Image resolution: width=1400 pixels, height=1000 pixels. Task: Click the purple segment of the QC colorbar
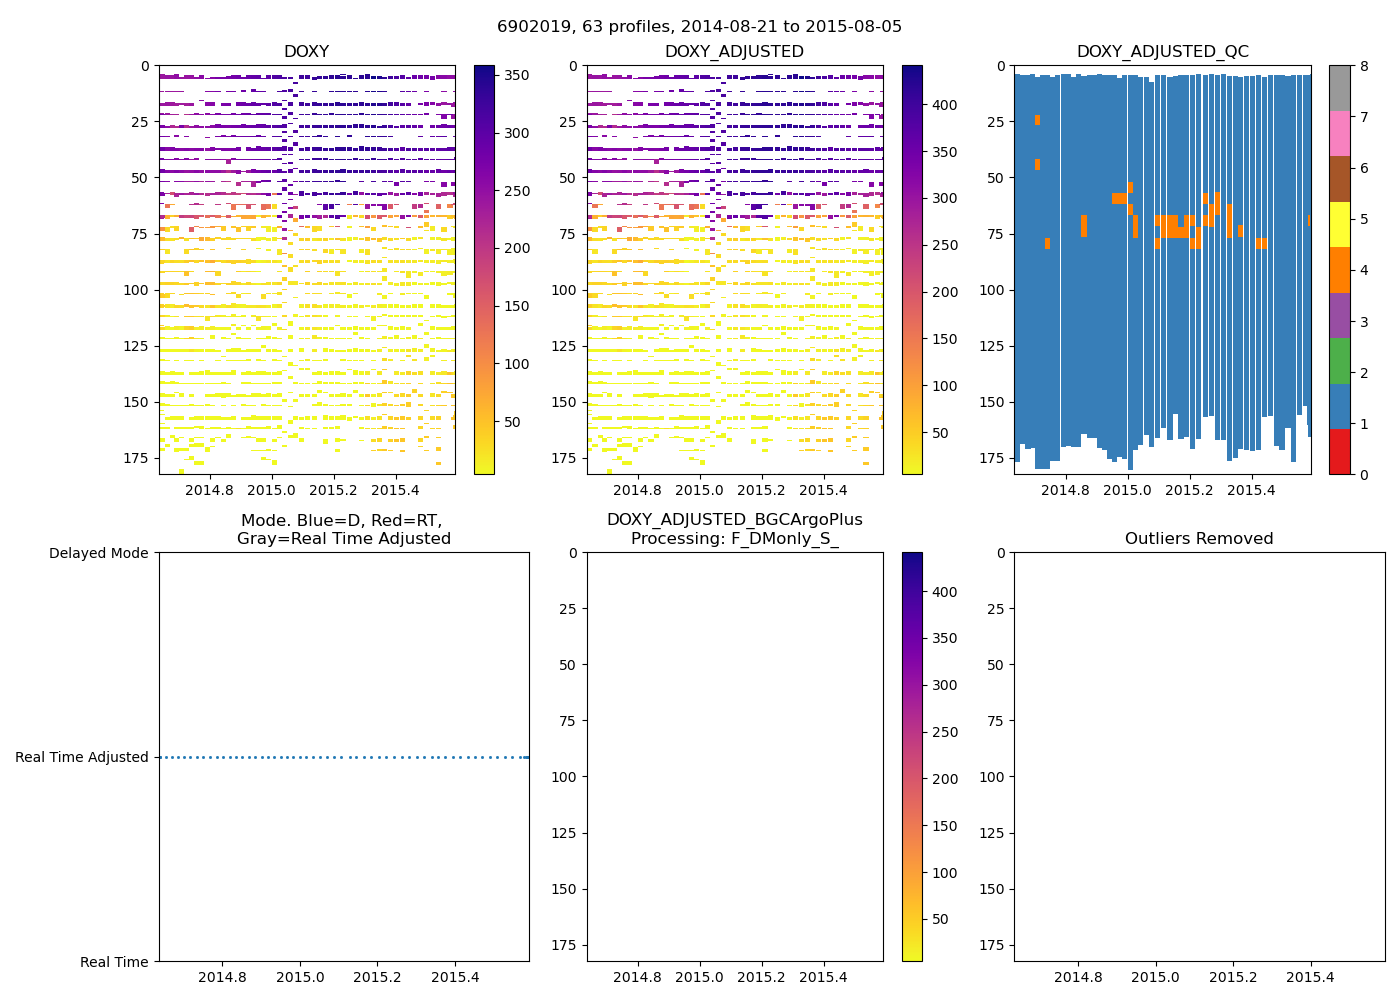tap(1339, 315)
